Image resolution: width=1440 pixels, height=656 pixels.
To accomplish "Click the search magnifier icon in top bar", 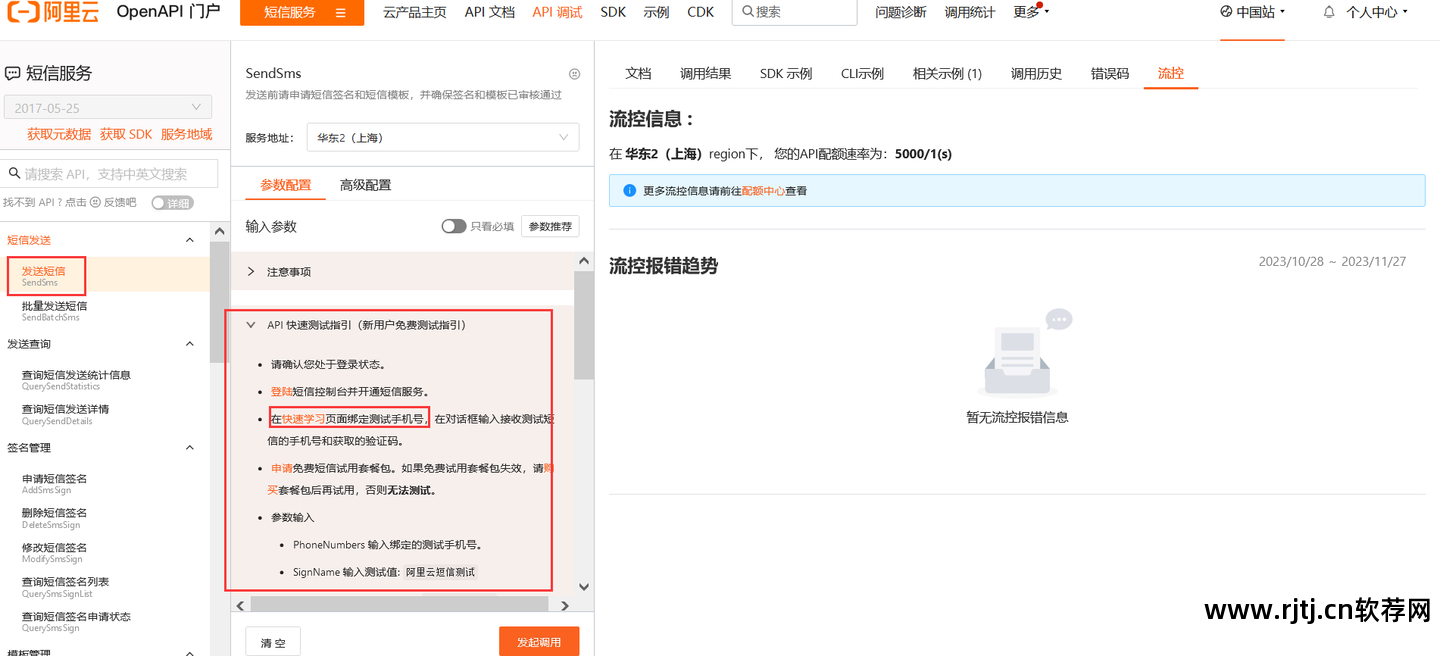I will [746, 12].
